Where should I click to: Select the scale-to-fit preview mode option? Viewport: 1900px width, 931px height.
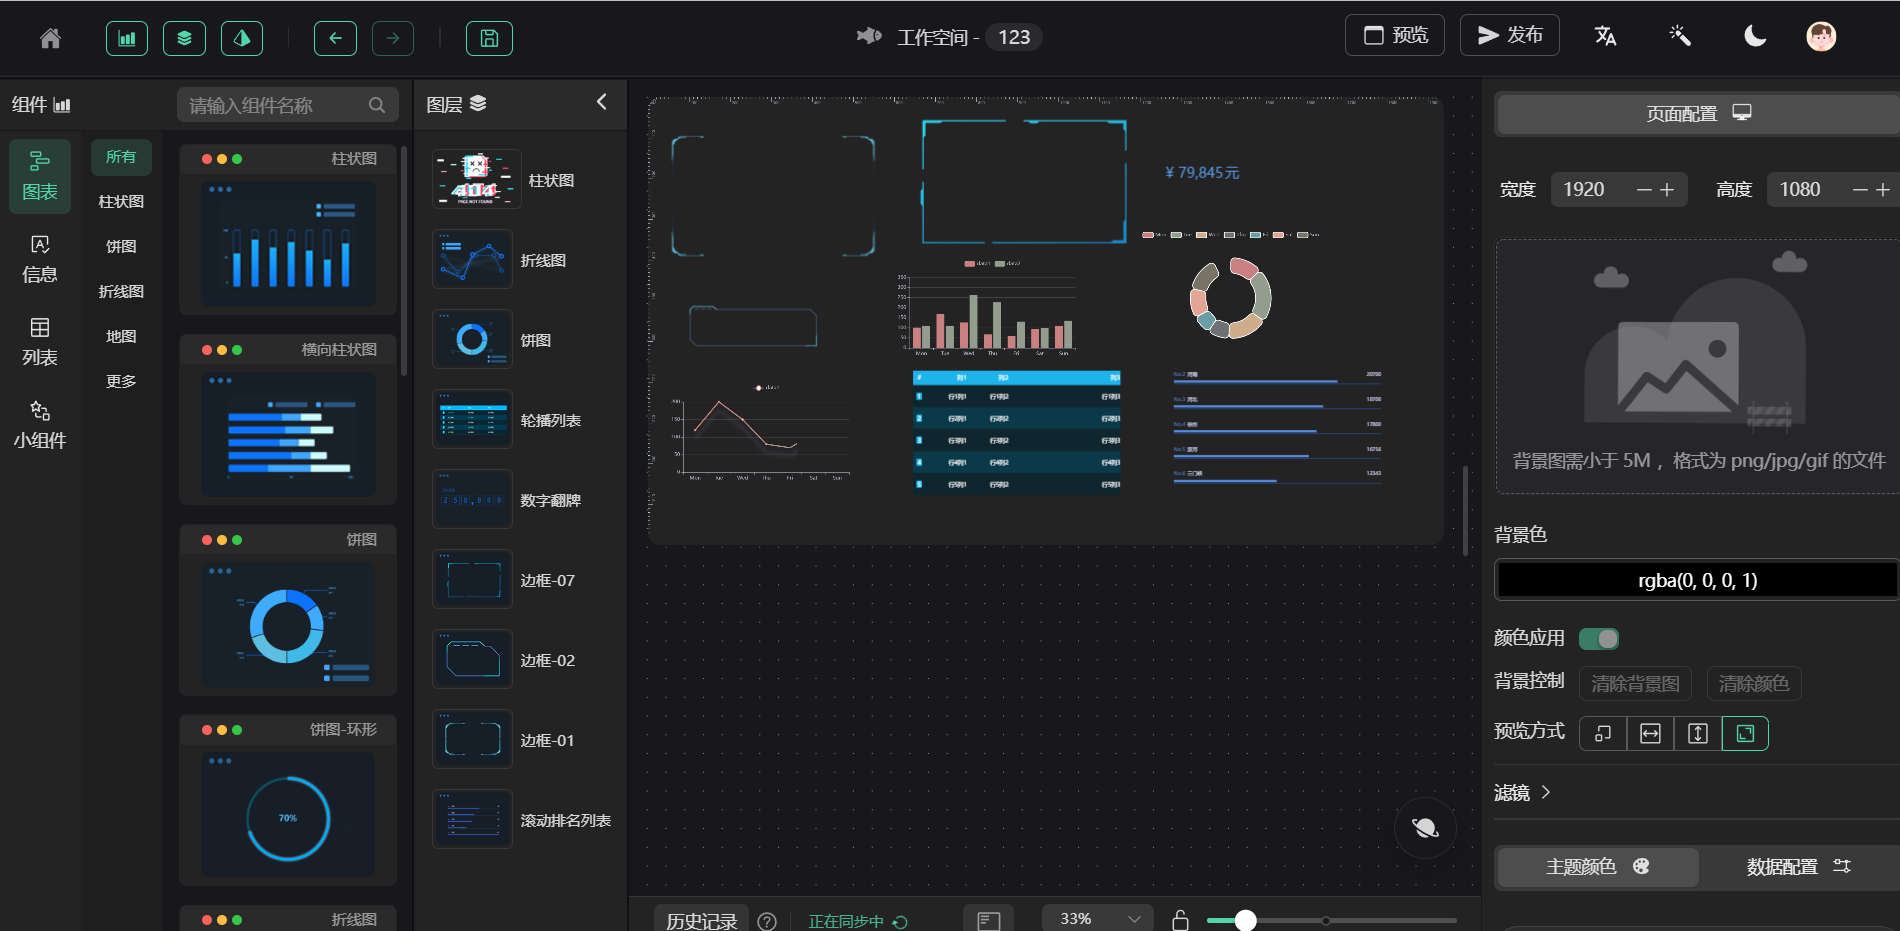click(1745, 733)
